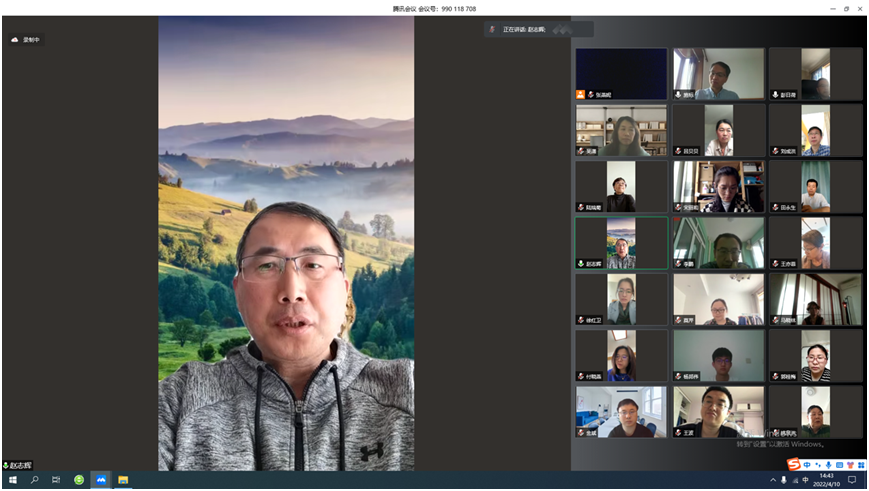
Task: Toggle the taskbar IME language indicator
Action: coord(805,480)
